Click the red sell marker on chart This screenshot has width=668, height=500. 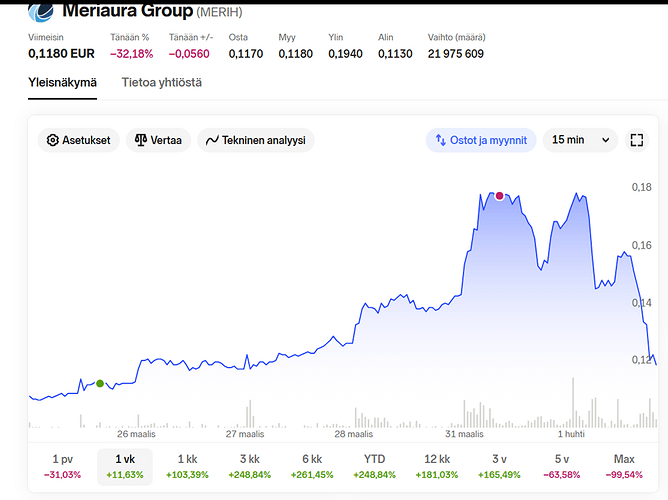pyautogui.click(x=499, y=196)
